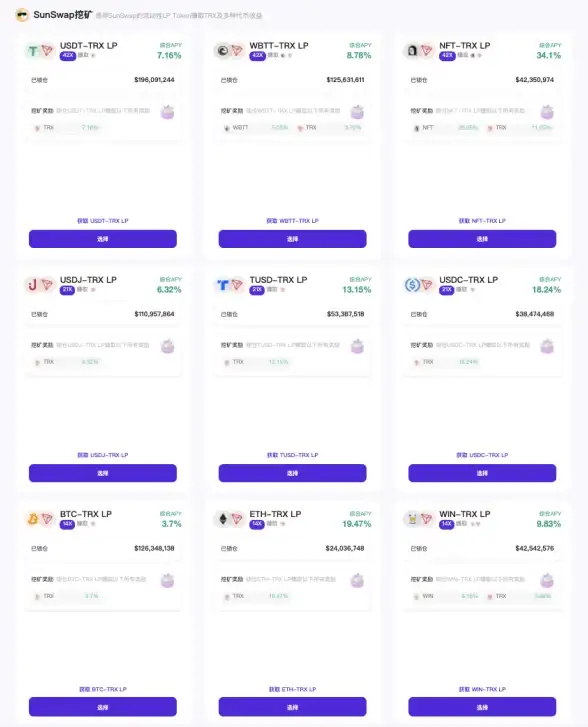Click the 42X badge on USDT-TRX LP

pos(68,55)
